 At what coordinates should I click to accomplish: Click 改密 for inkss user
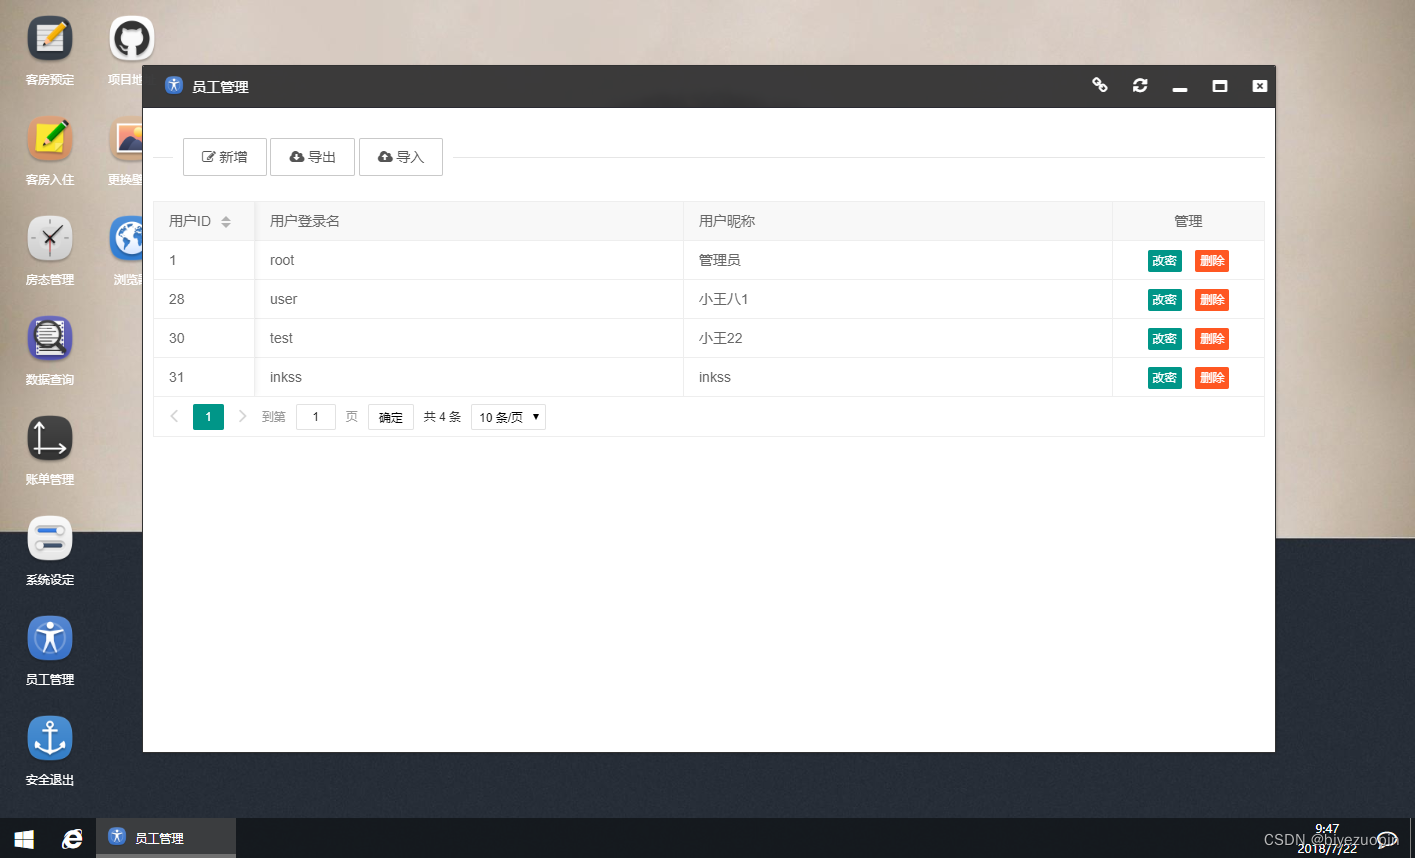[1165, 377]
